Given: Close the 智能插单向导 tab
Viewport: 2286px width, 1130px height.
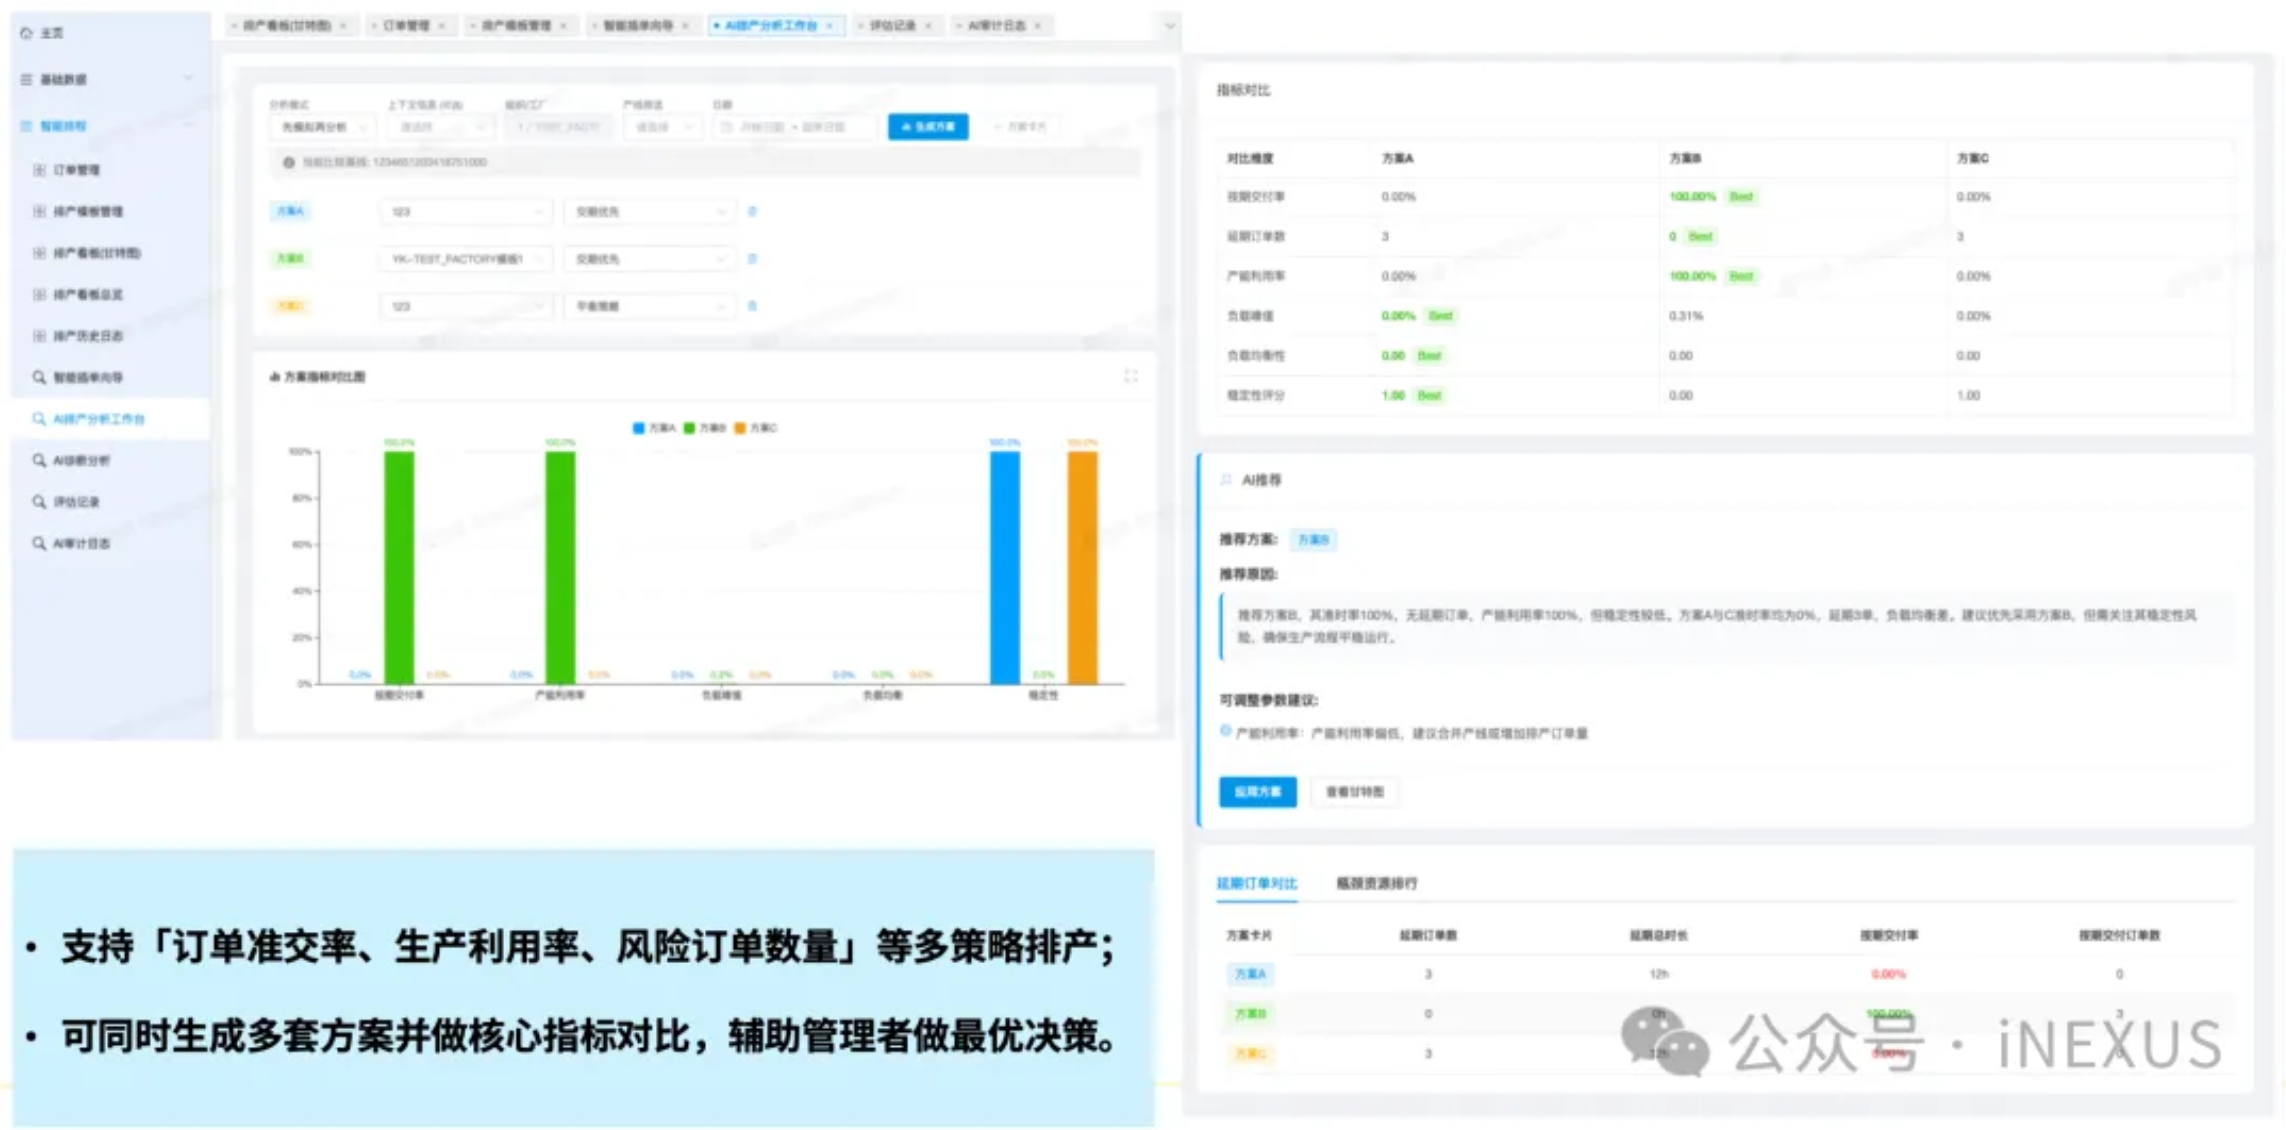Looking at the screenshot, I should pos(685,25).
